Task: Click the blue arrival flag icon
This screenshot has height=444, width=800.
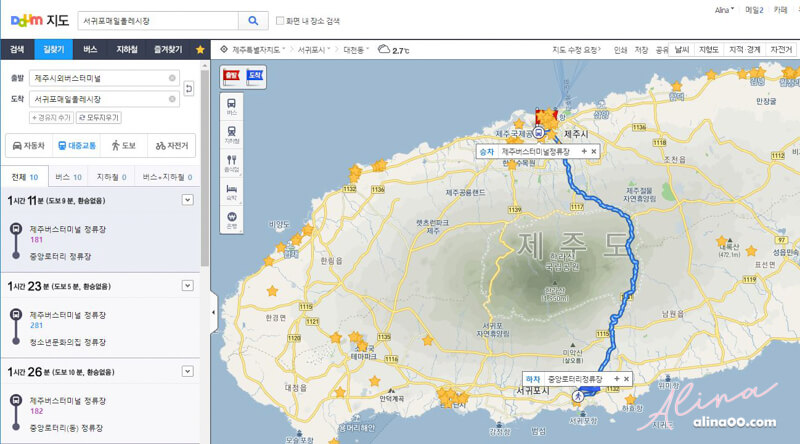Action: click(254, 76)
